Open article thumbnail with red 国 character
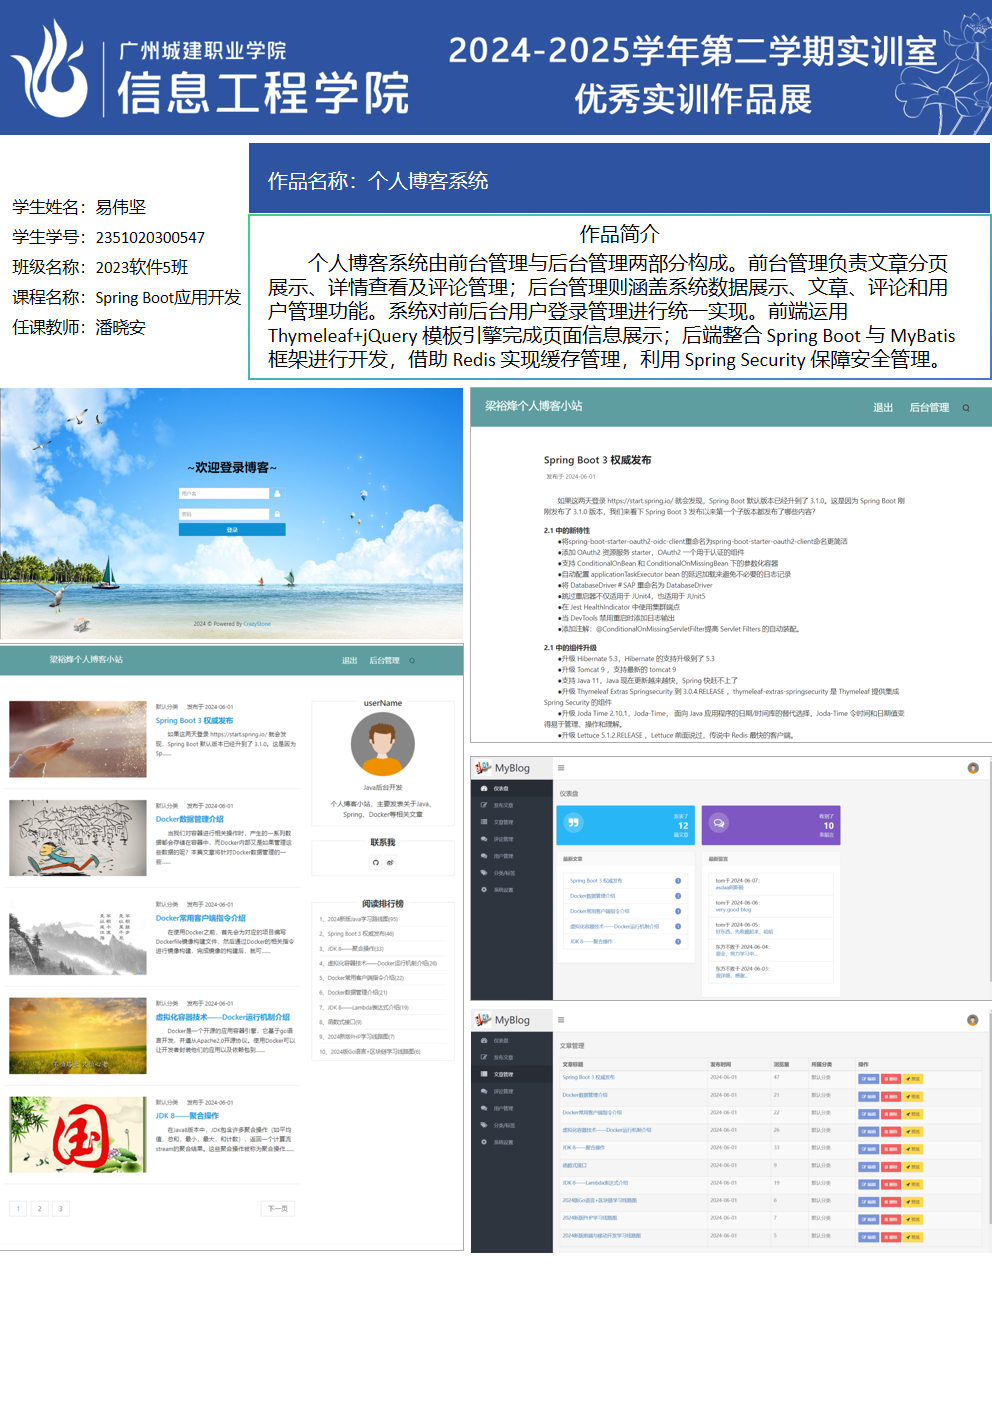Screen dimensions: 992x1403 (77, 1135)
